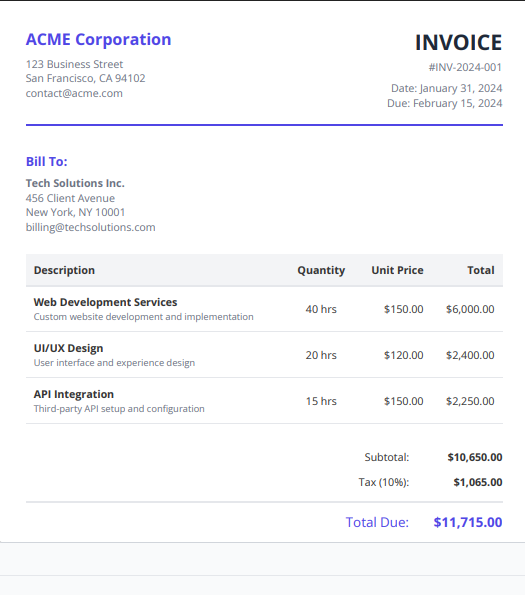525x595 pixels.
Task: Select UI/UX Design item title
Action: pyautogui.click(x=69, y=348)
